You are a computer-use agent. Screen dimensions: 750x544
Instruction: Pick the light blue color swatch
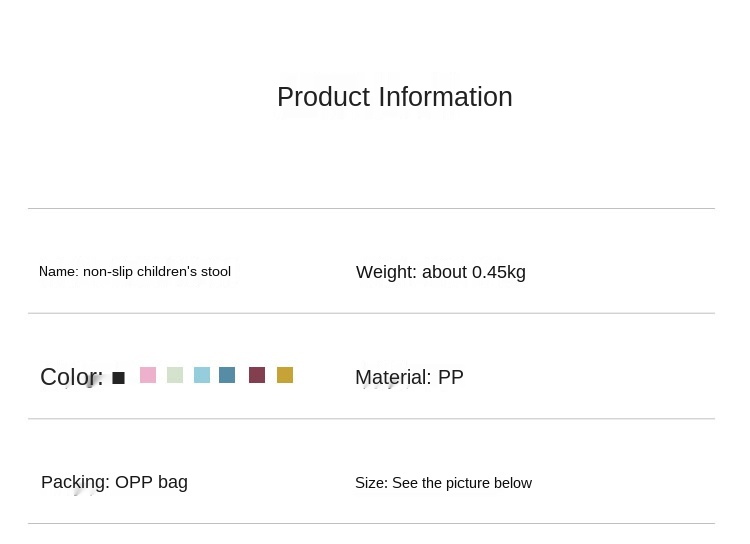pos(202,375)
